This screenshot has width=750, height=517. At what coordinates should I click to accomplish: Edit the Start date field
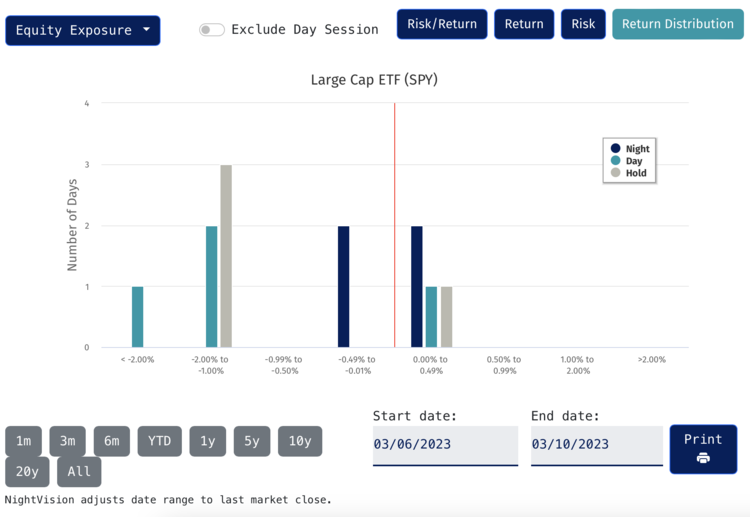click(x=445, y=444)
